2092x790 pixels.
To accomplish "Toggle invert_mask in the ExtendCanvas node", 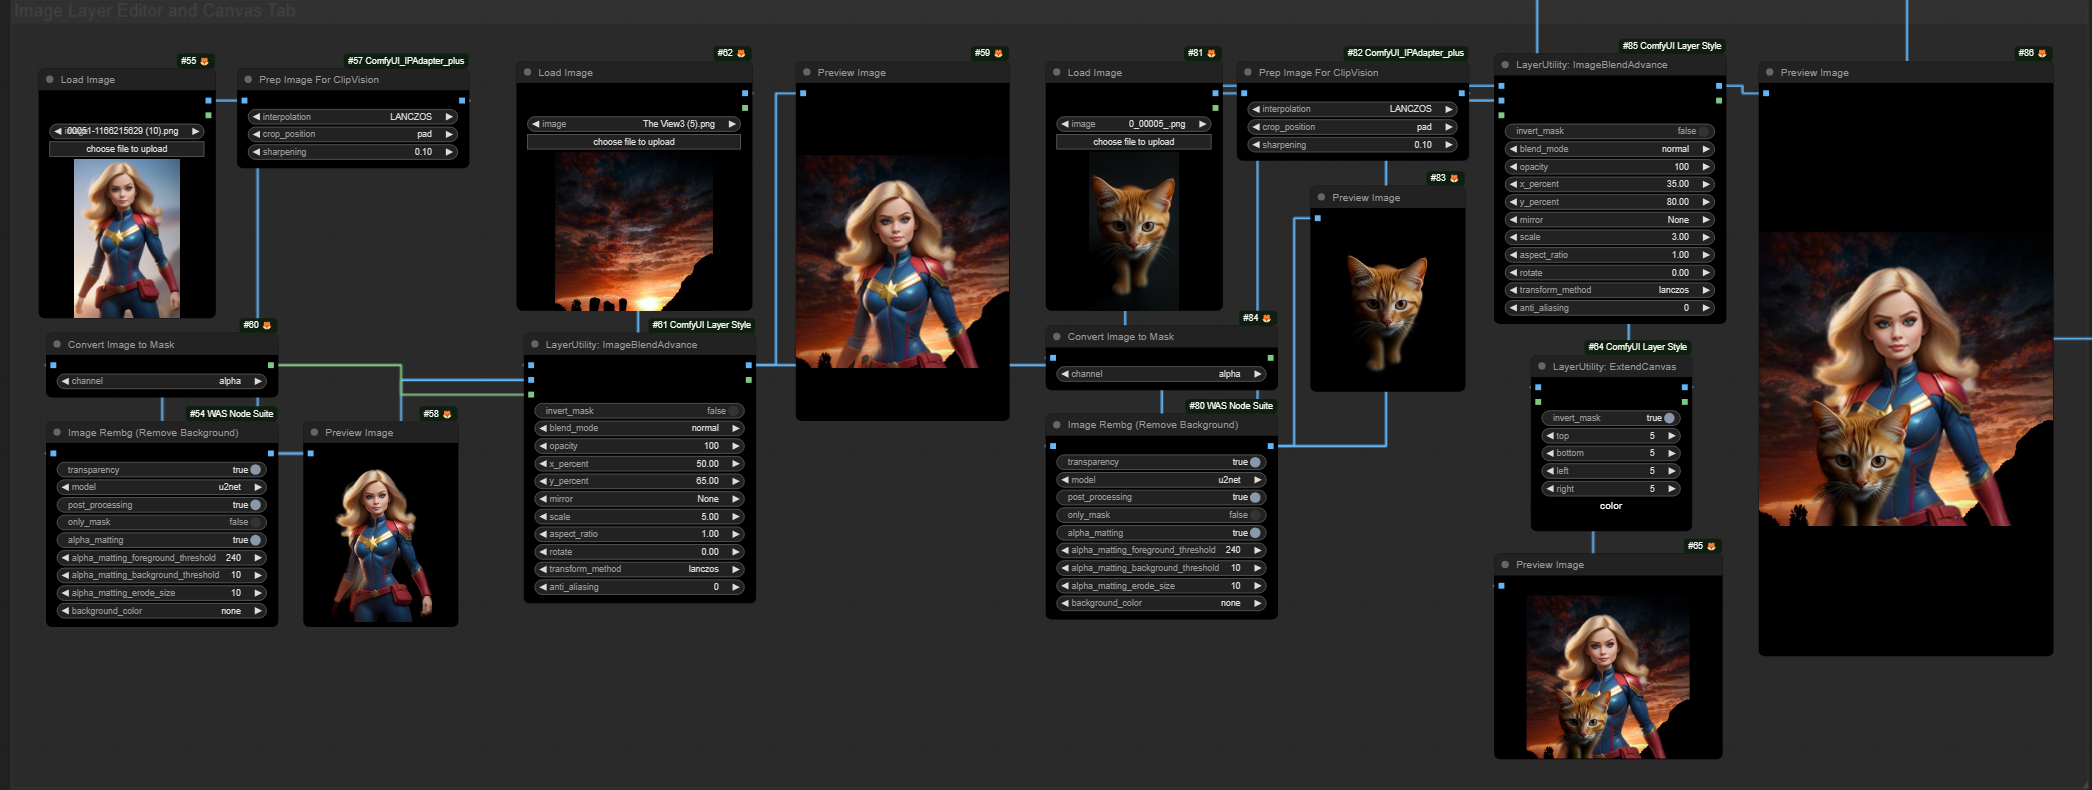I will pyautogui.click(x=1668, y=418).
